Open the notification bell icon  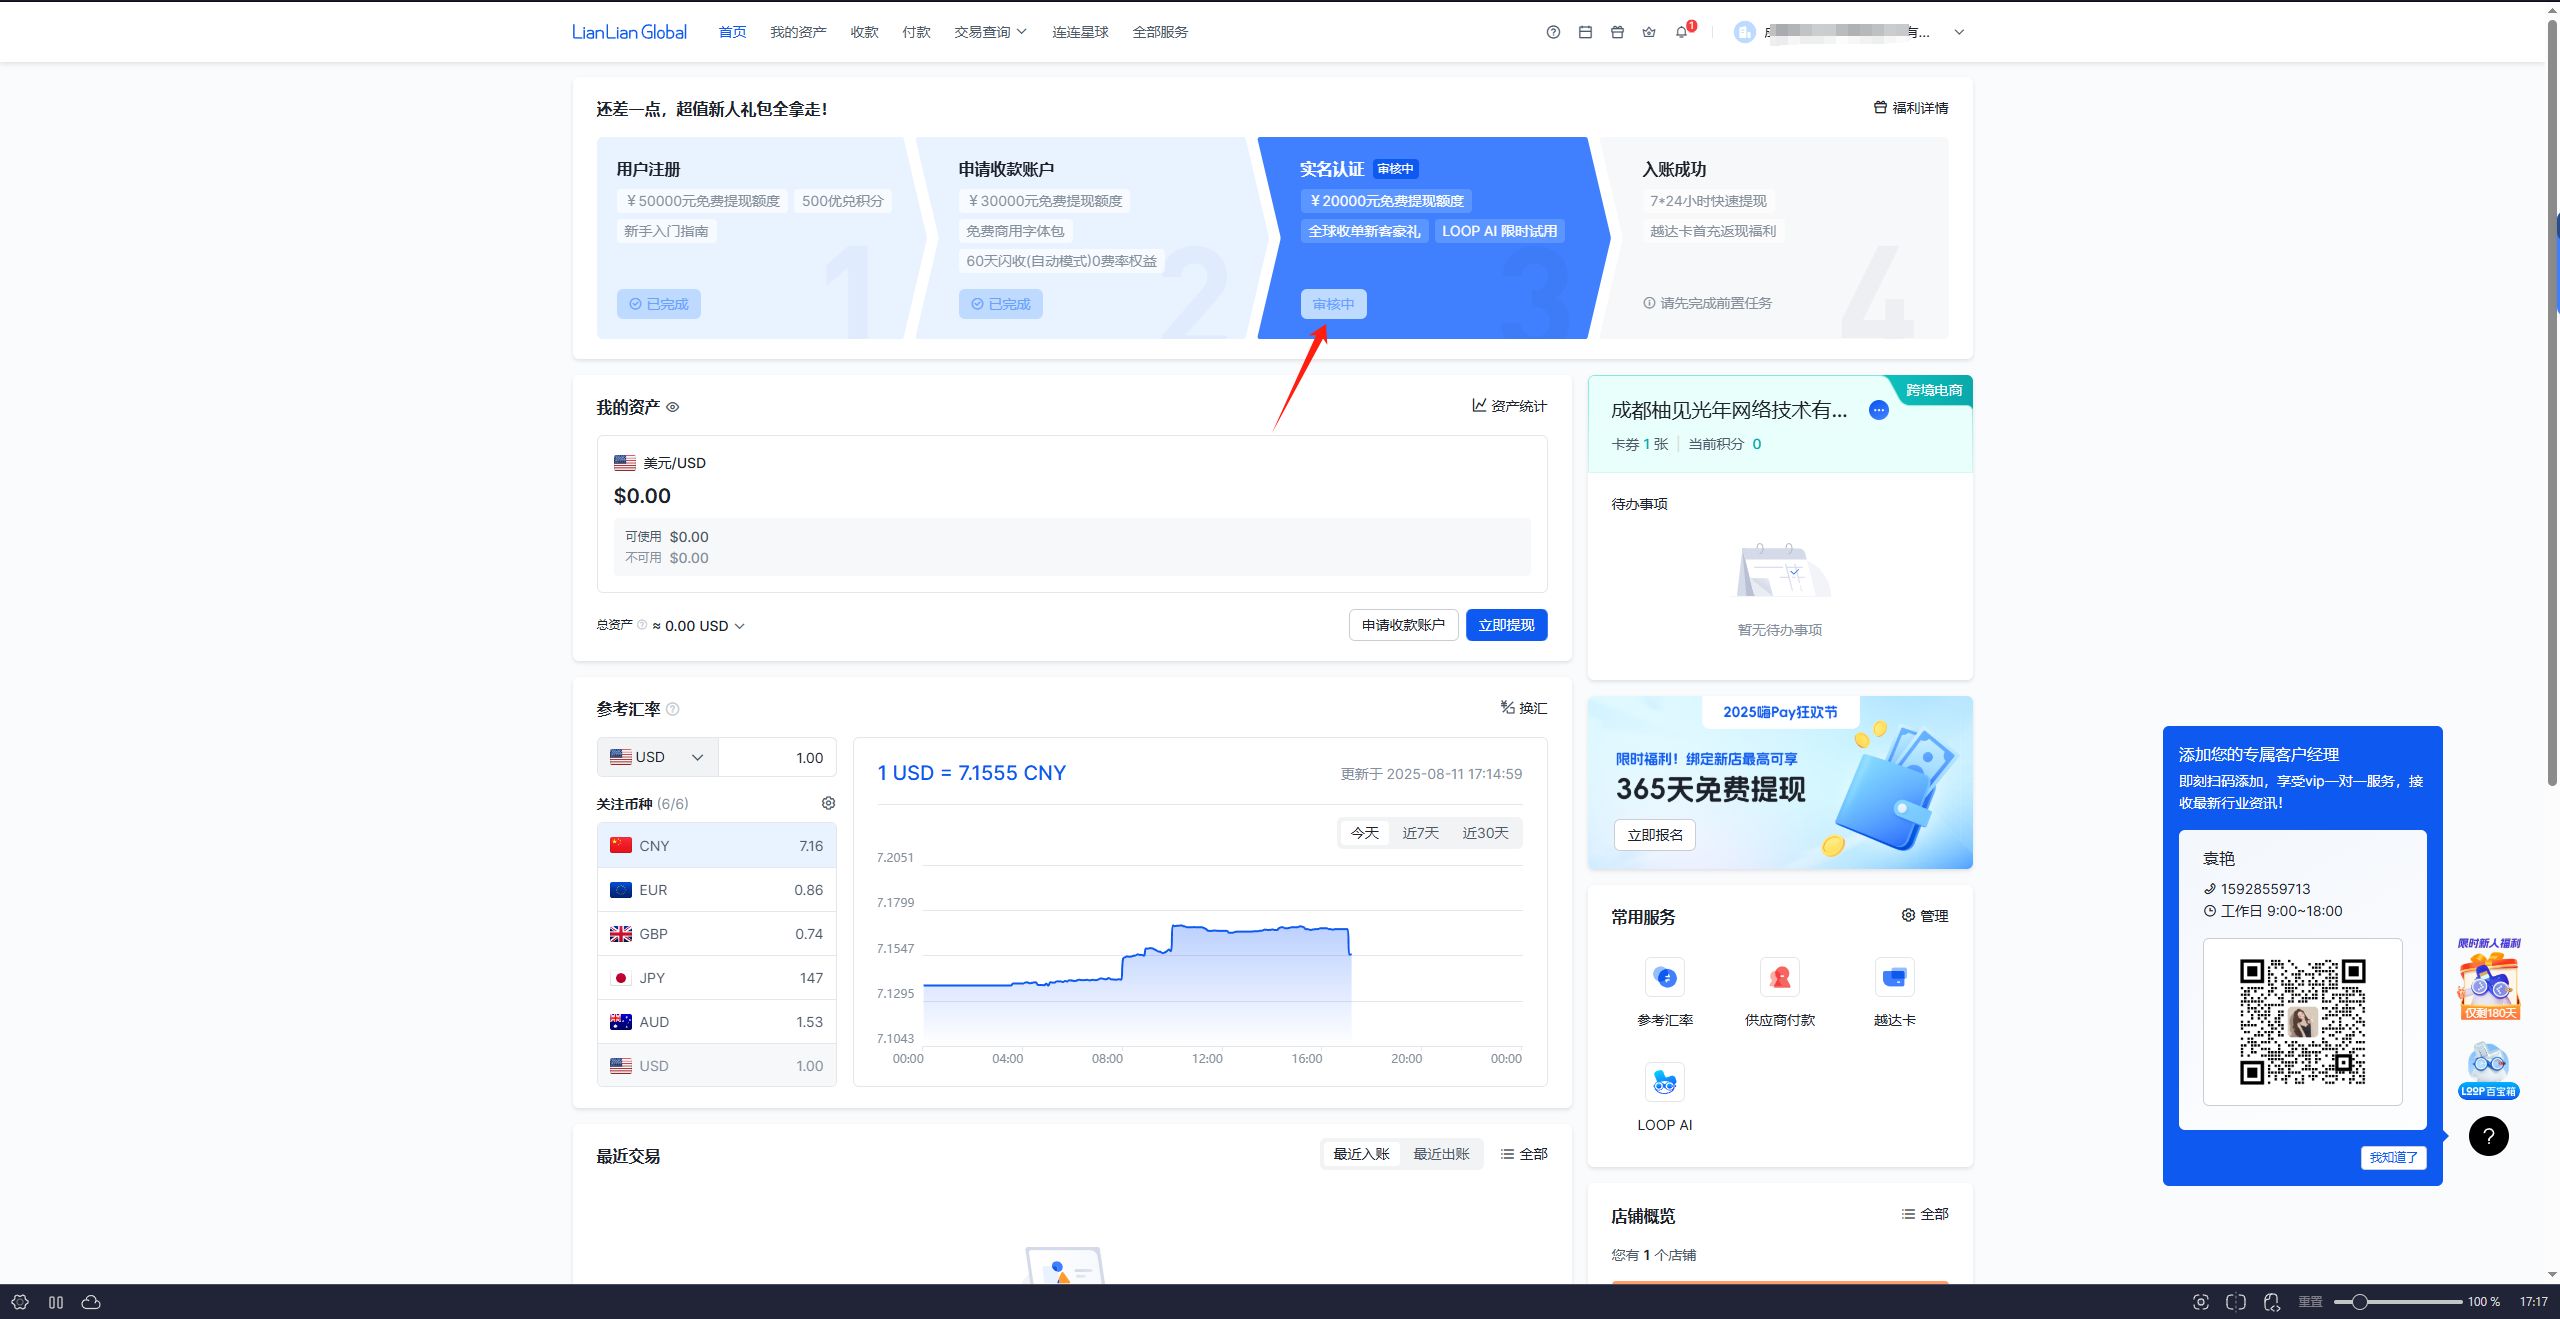click(x=1681, y=32)
